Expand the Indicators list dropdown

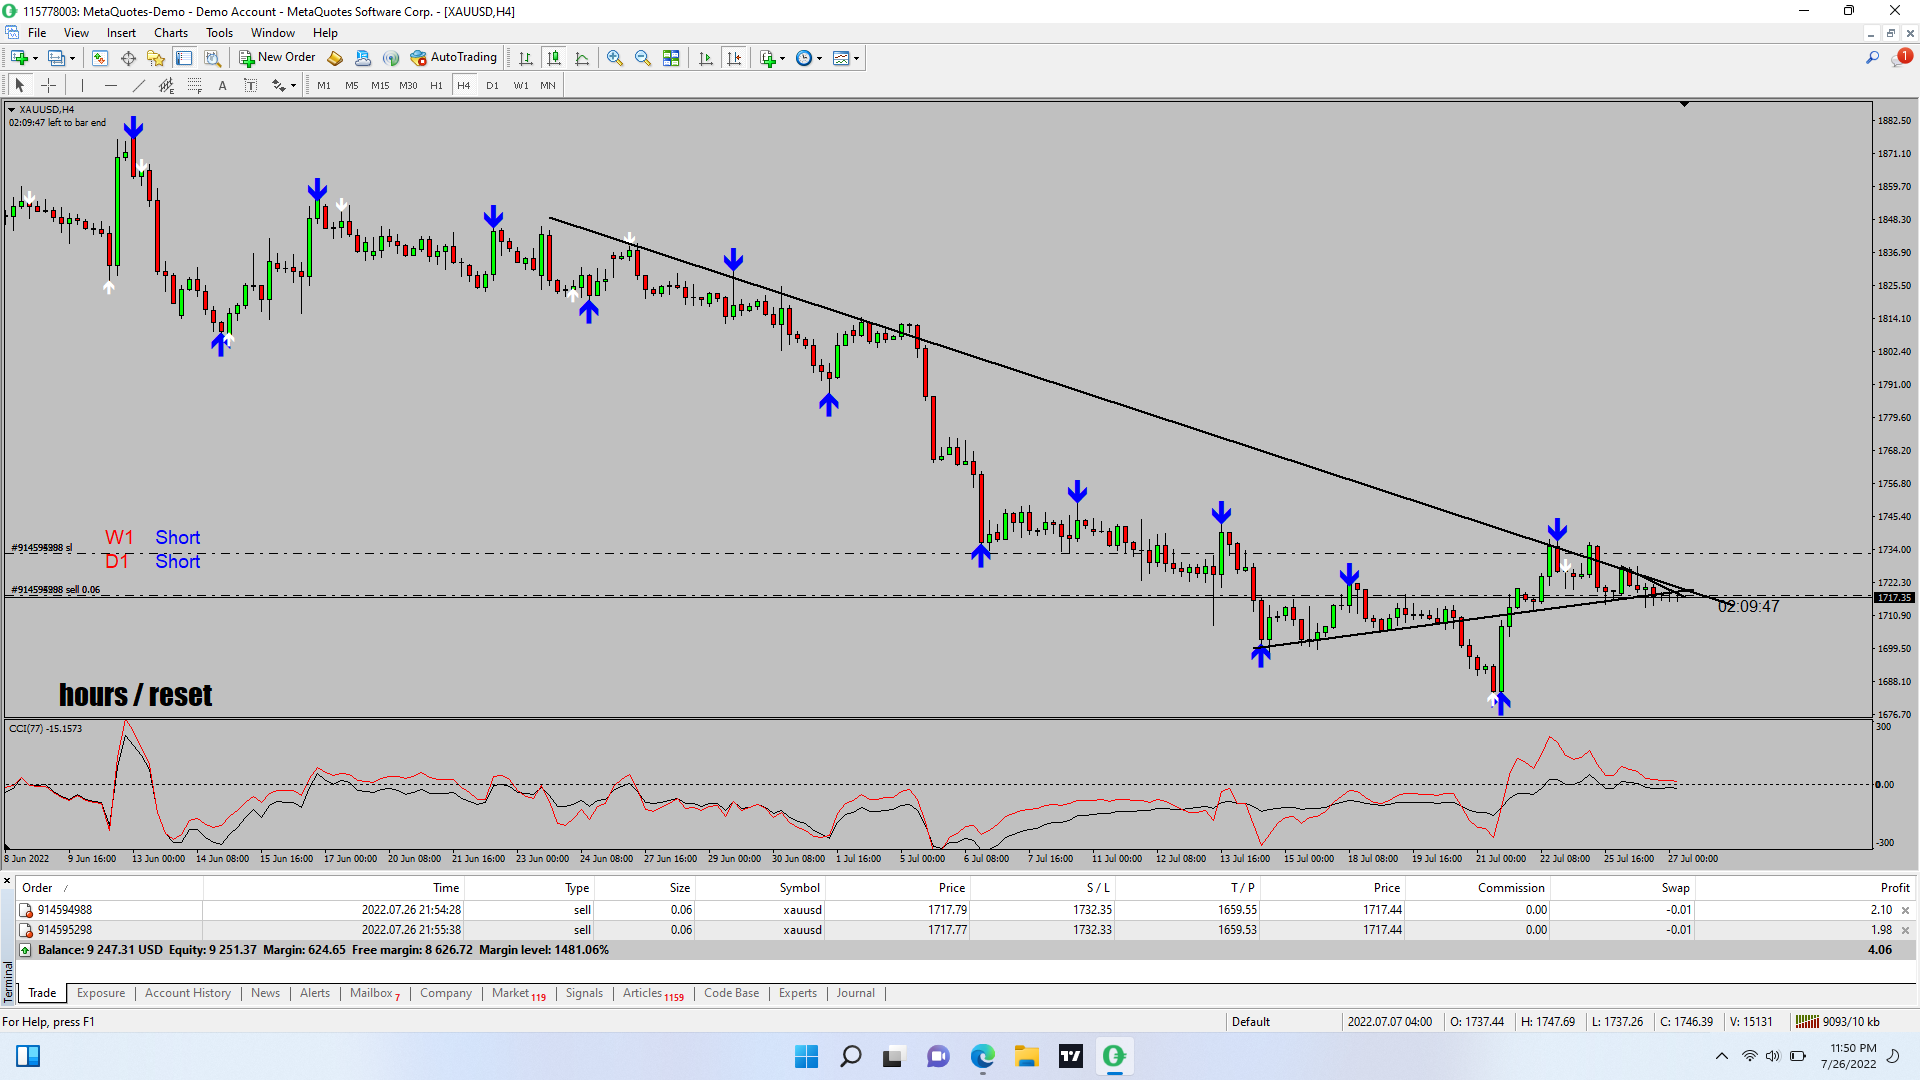pyautogui.click(x=782, y=58)
